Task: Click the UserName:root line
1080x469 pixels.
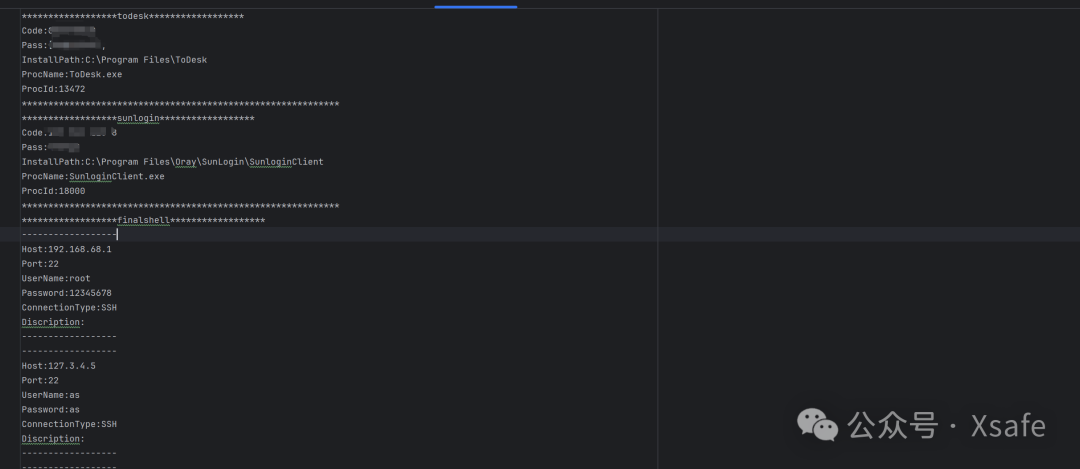Action: point(55,278)
